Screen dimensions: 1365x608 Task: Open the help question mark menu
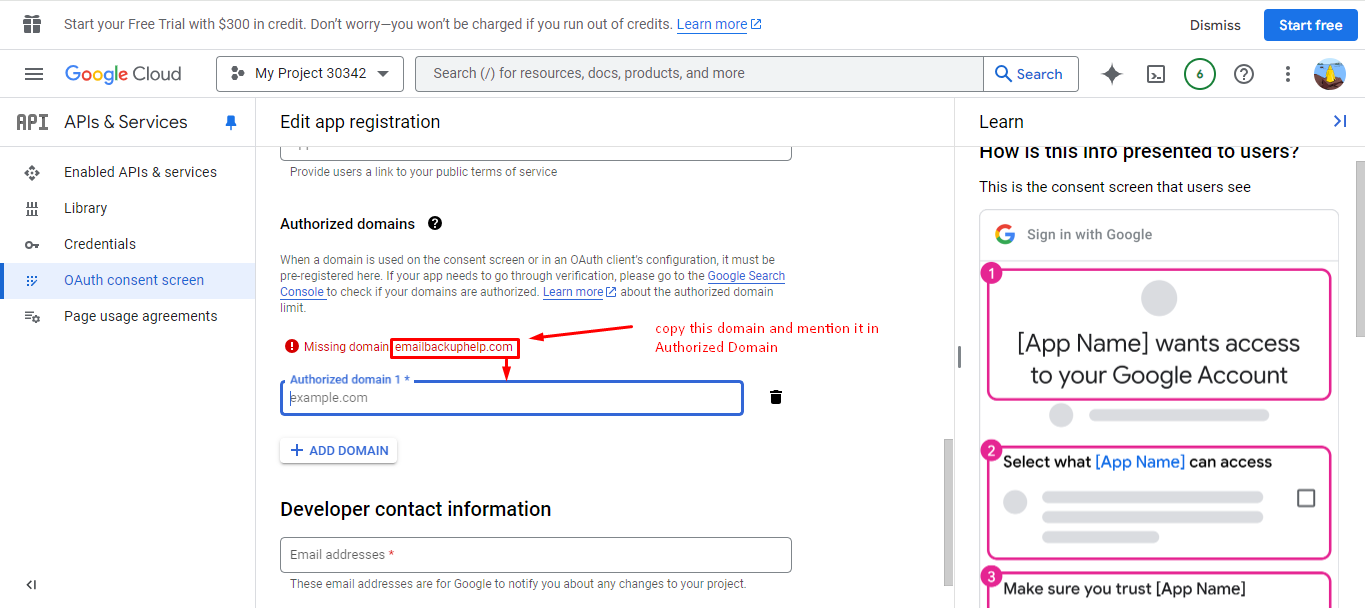click(x=1244, y=74)
